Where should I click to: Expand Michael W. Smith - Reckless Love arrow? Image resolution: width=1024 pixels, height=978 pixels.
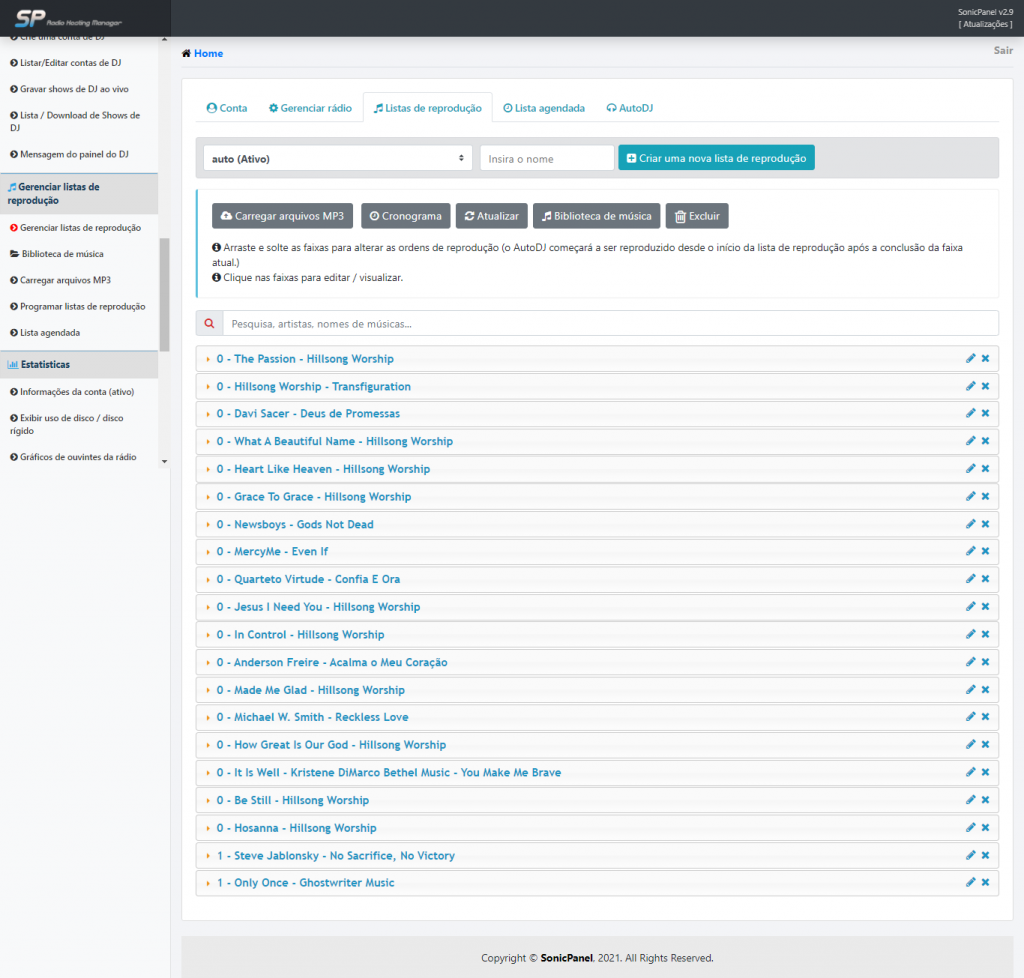coord(208,718)
